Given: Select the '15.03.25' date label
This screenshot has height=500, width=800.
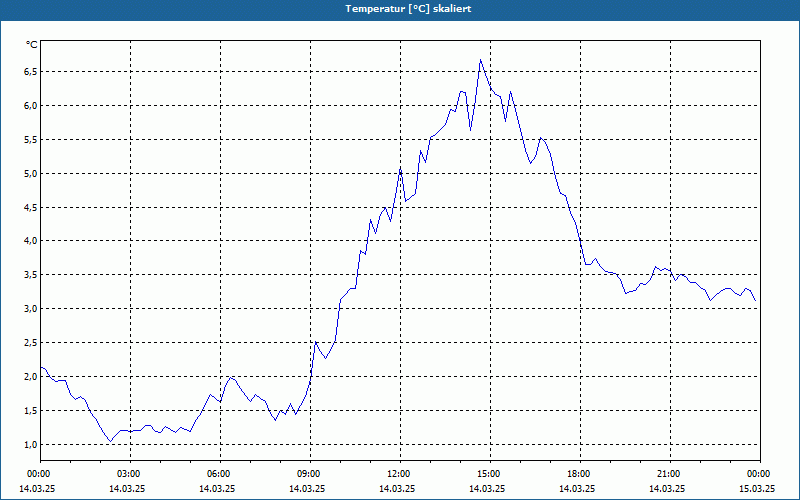Looking at the screenshot, I should [757, 488].
